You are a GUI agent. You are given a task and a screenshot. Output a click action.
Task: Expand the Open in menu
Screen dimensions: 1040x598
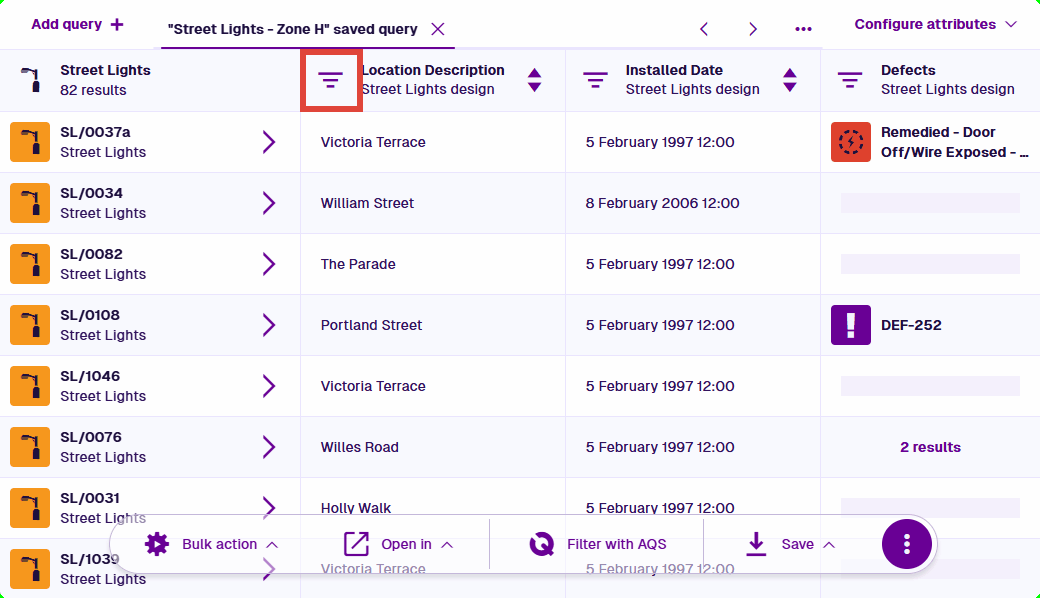coord(398,544)
